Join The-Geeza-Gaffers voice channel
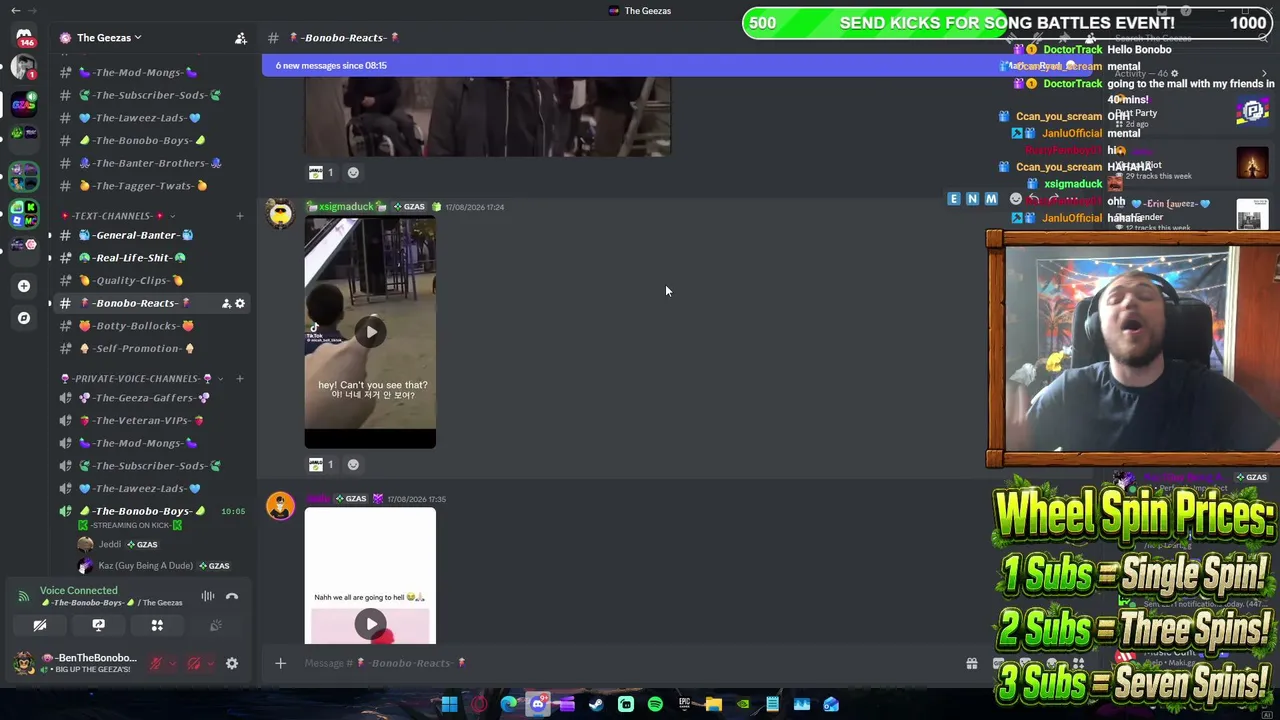1280x720 pixels. (150, 398)
